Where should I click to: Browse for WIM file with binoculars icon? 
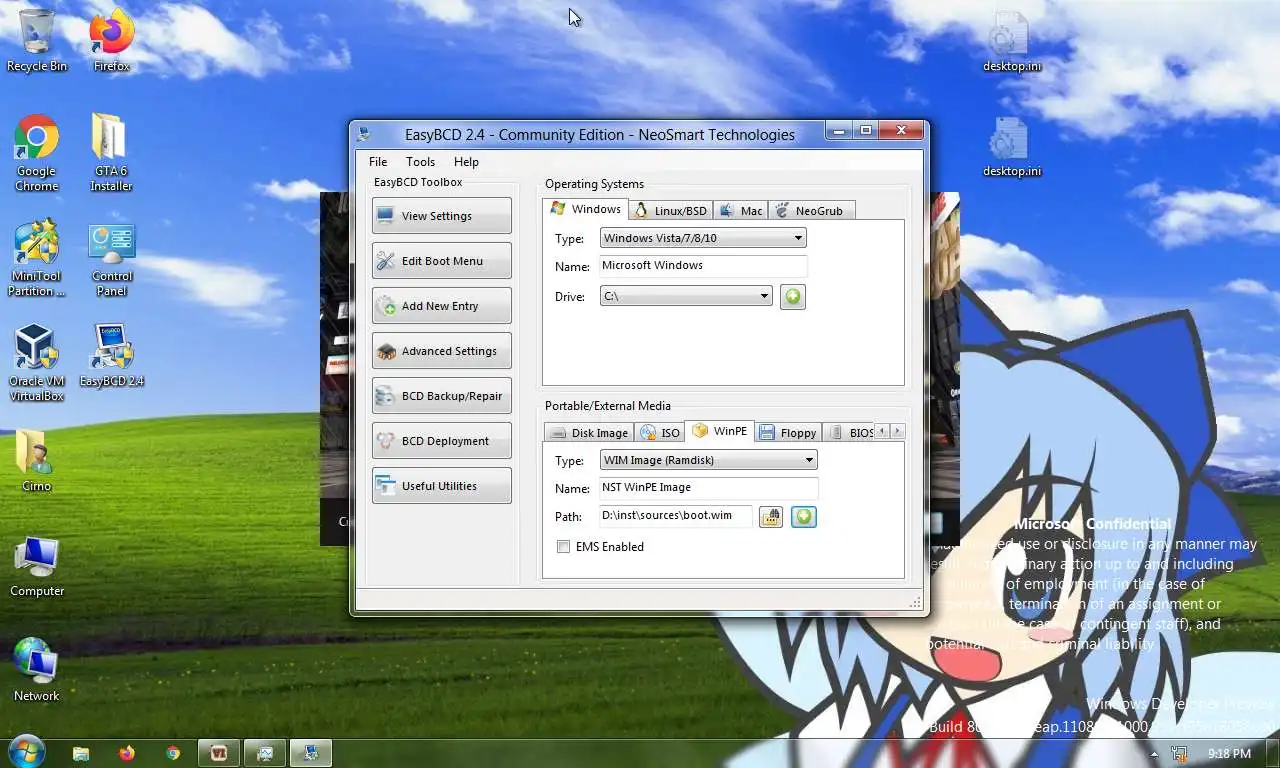pos(770,516)
